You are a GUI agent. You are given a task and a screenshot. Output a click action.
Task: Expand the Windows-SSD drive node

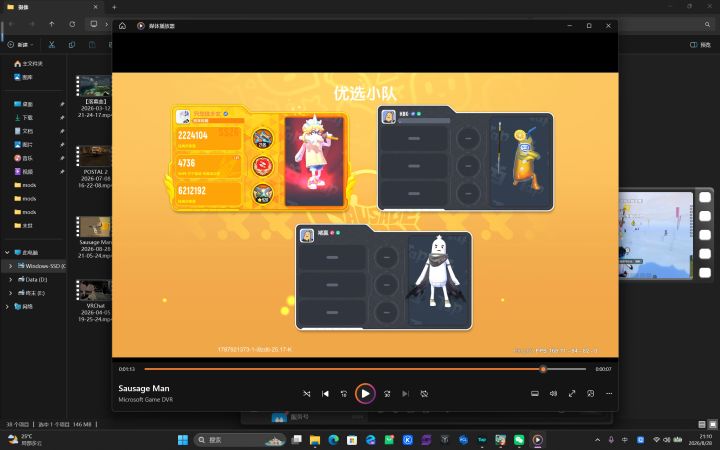(11, 266)
